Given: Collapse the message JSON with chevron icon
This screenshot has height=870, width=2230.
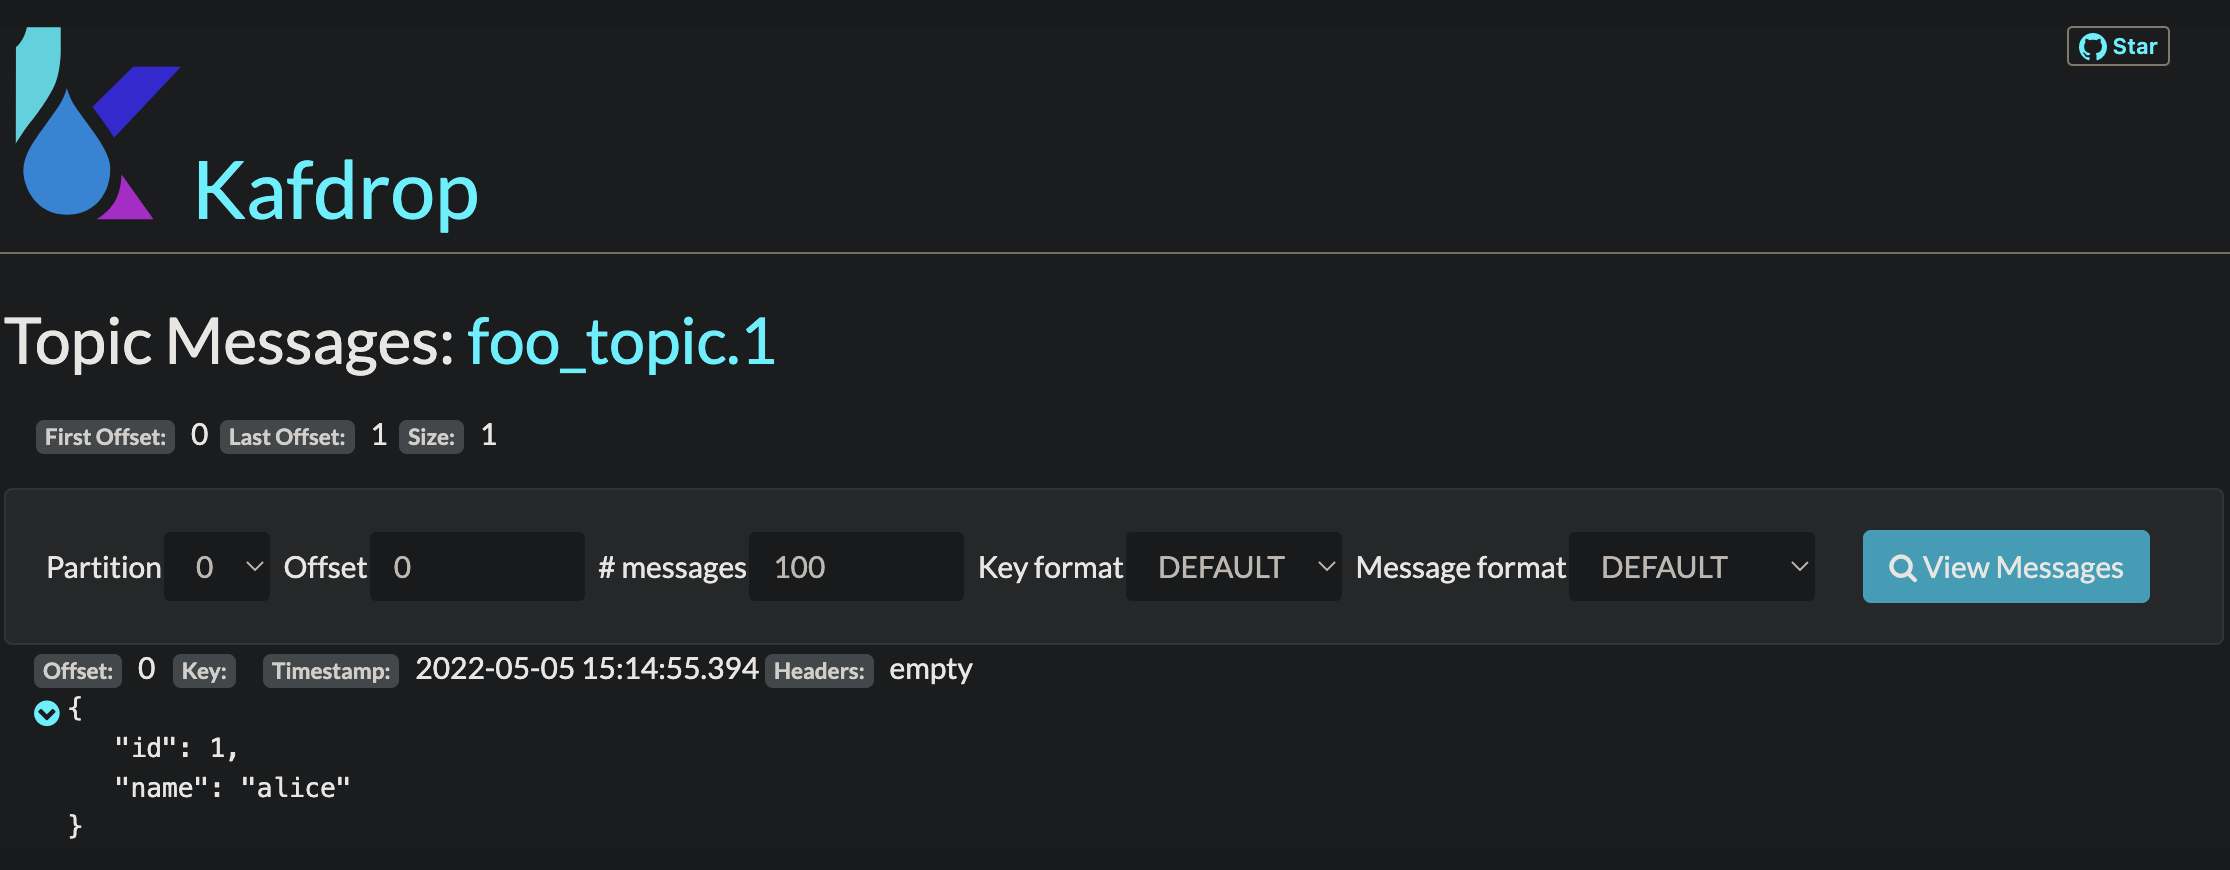Looking at the screenshot, I should click(x=46, y=712).
